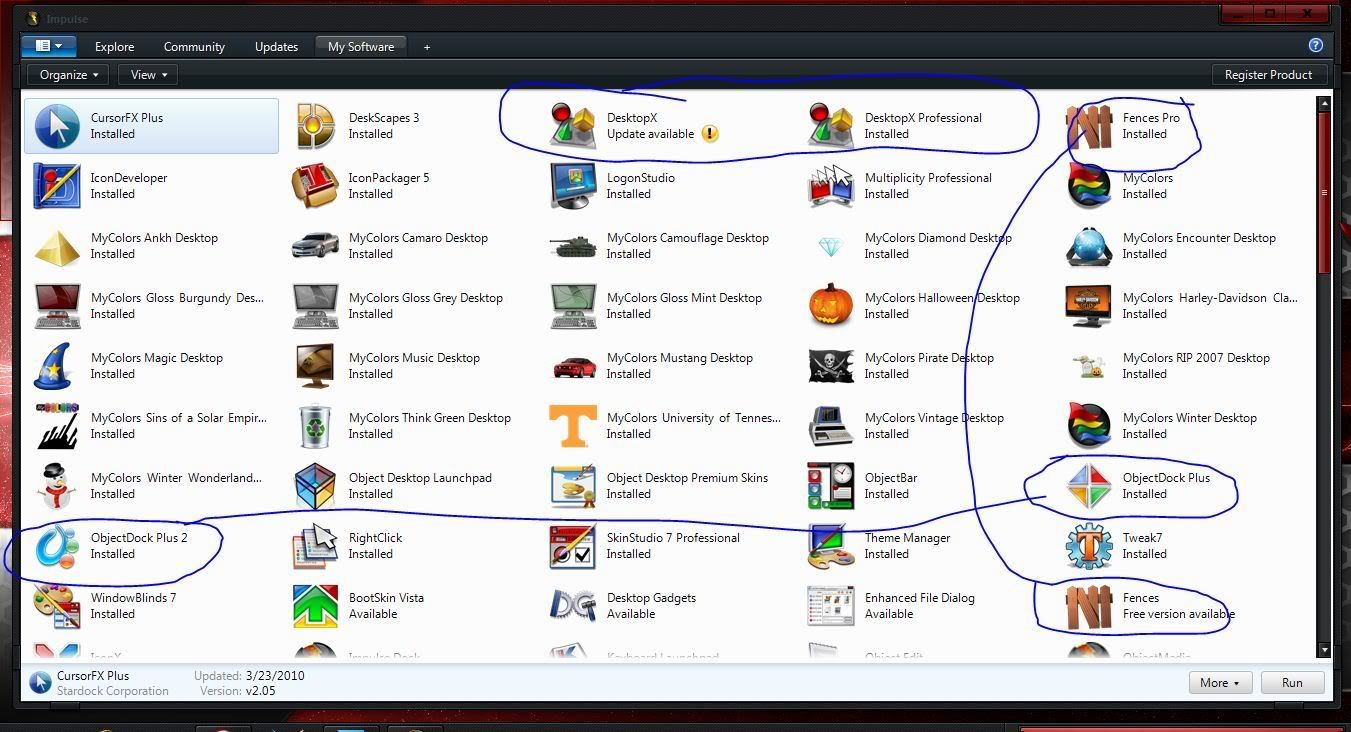Click Object Desktop Launchpad cube icon
This screenshot has width=1351, height=732.
(315, 486)
